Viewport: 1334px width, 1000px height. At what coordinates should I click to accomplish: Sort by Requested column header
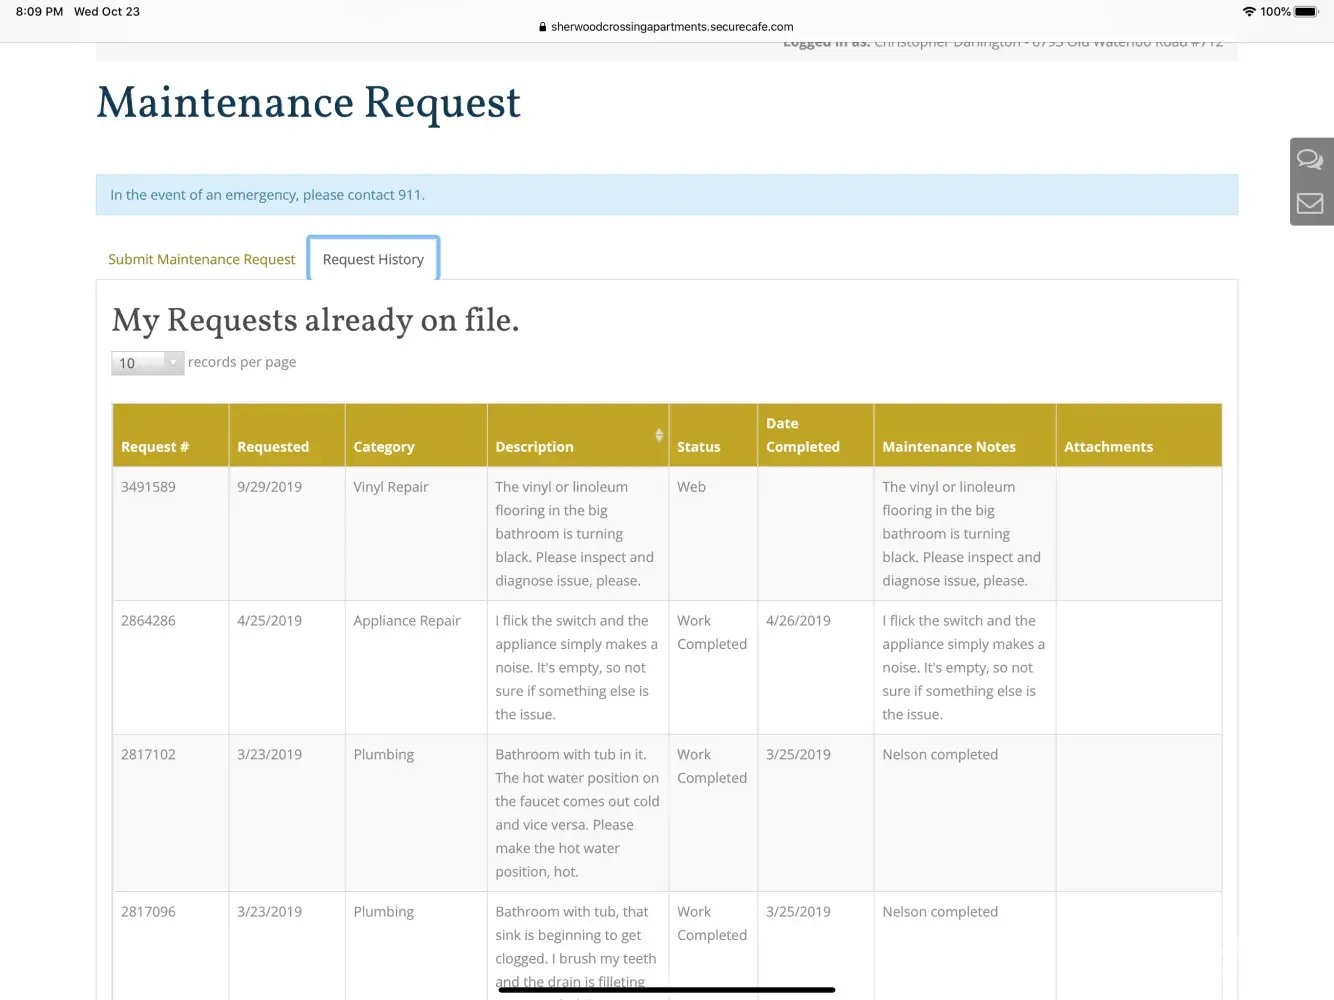pos(273,447)
